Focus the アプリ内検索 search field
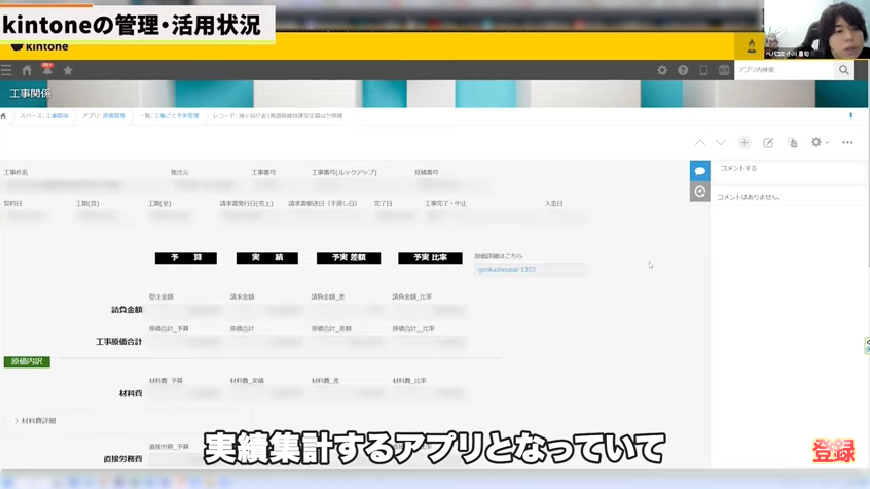This screenshot has width=870, height=489. 784,70
